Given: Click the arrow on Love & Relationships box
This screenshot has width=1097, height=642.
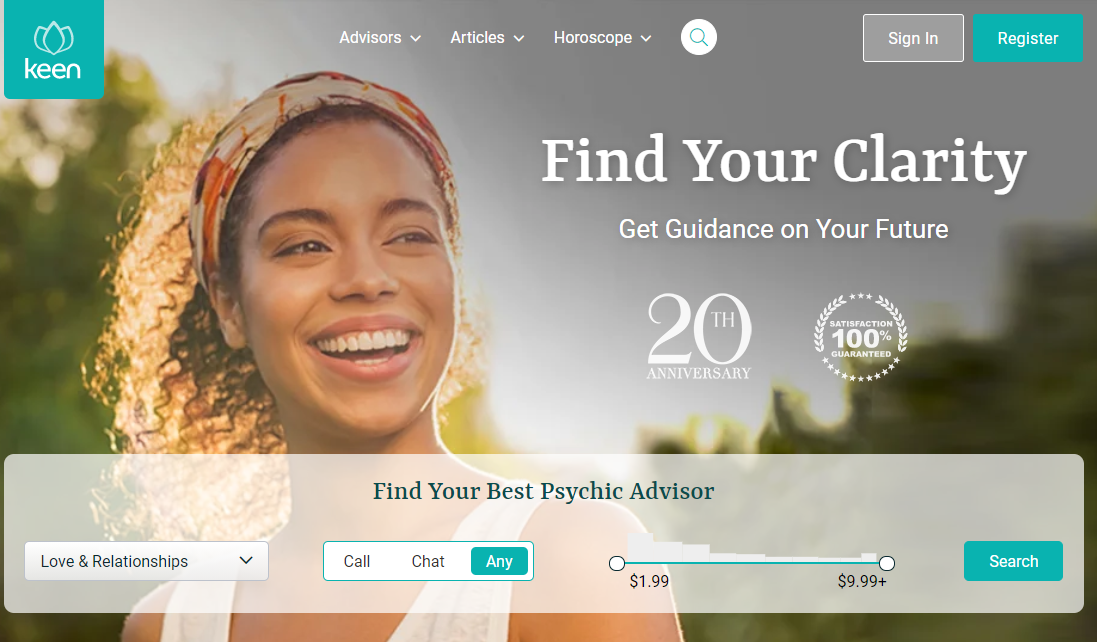Looking at the screenshot, I should pos(246,561).
